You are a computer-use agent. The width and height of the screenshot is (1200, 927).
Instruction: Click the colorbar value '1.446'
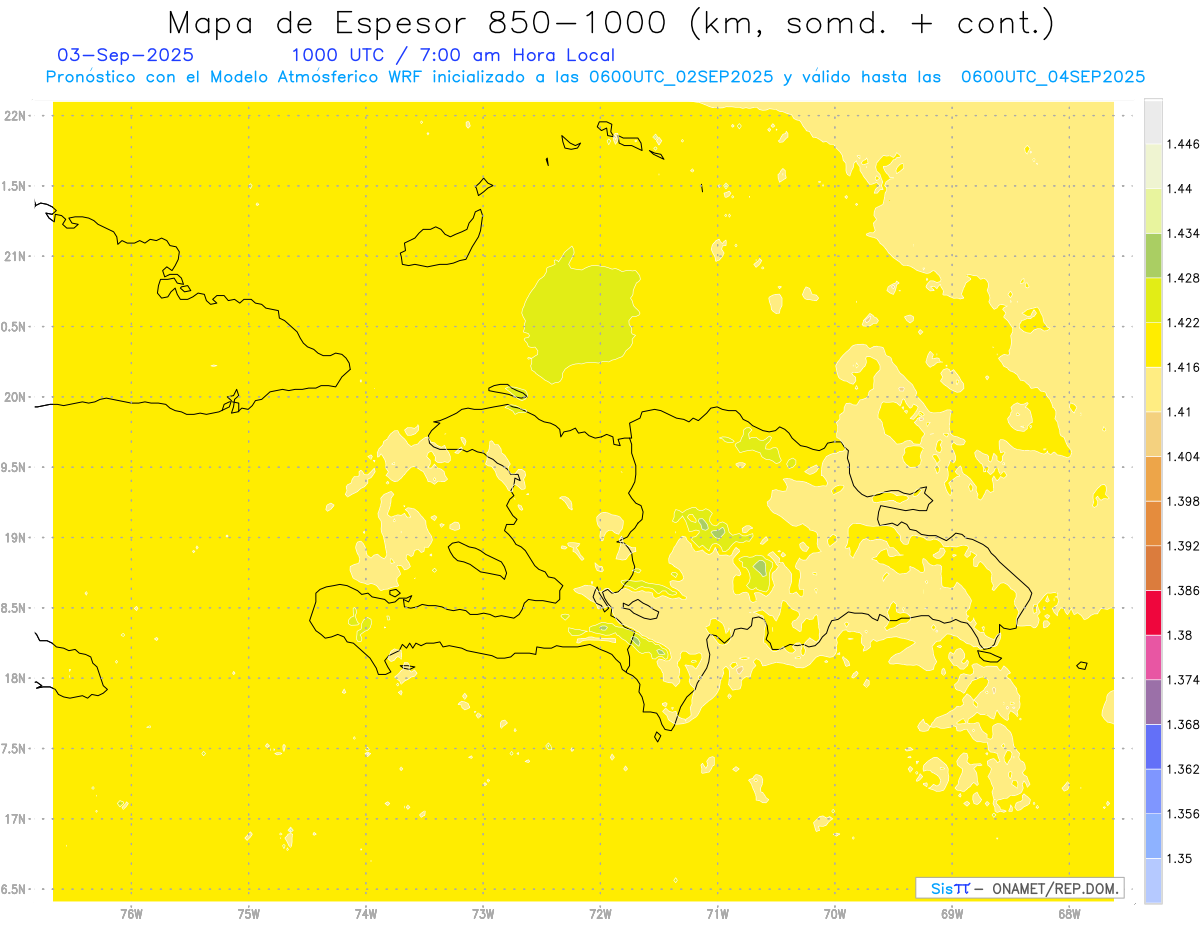coord(1183,144)
